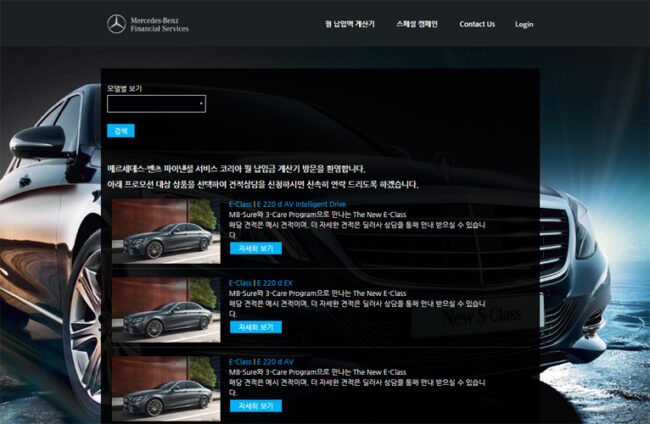Screen dimensions: 650x424
Task: Select the E 220 d AV Intelligent Drive car thumbnail
Action: [166, 230]
